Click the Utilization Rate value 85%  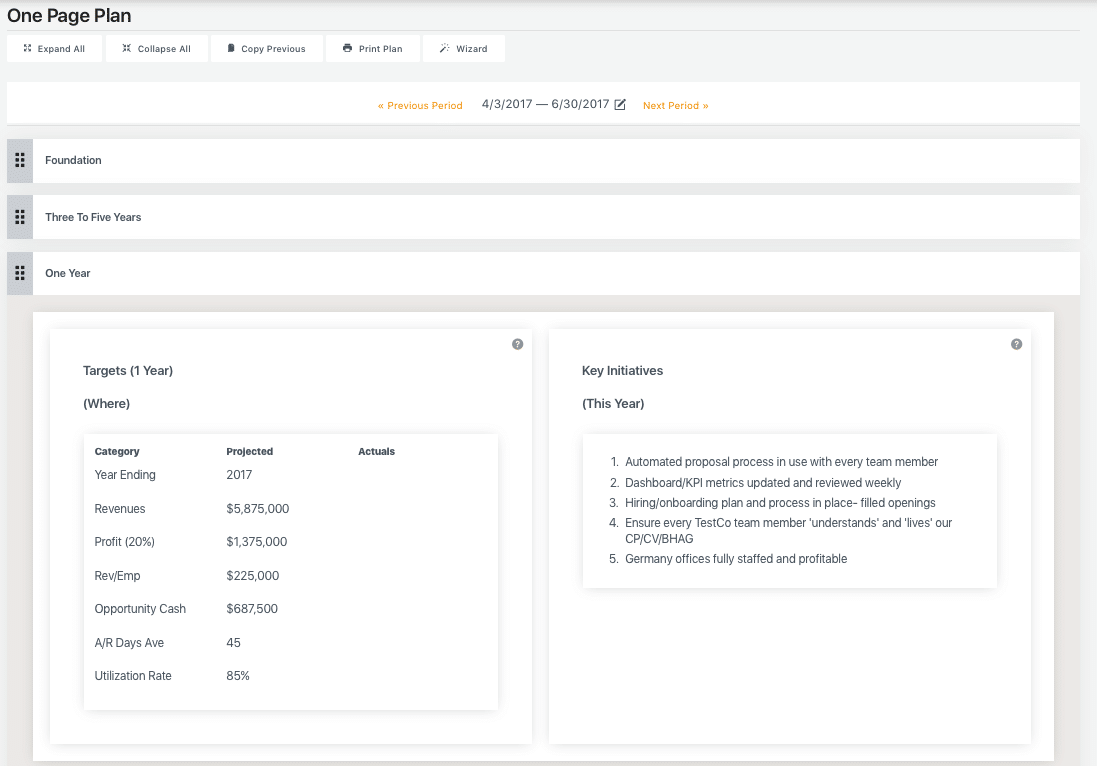[x=238, y=676]
